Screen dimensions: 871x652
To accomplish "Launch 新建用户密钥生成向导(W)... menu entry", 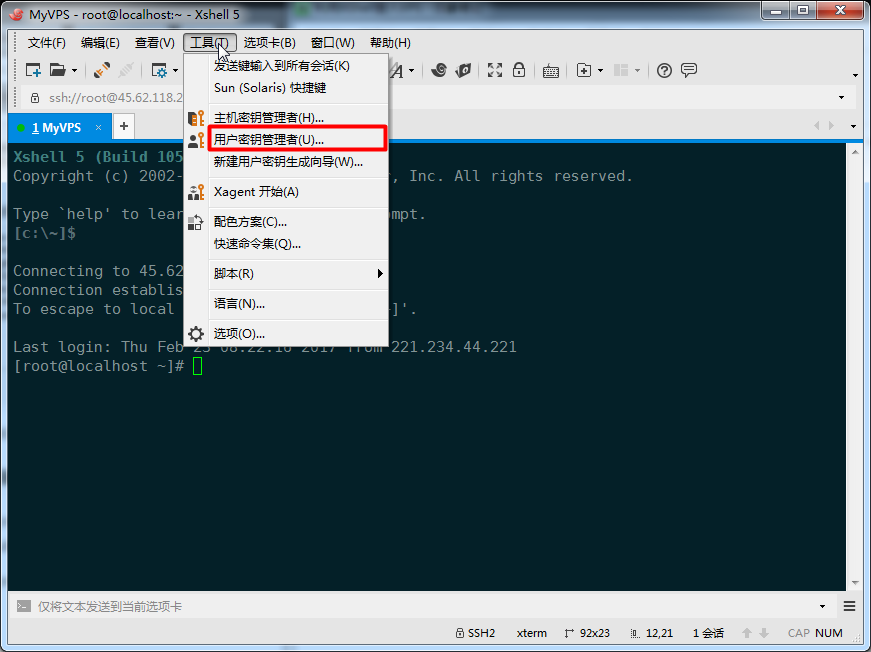I will click(287, 162).
